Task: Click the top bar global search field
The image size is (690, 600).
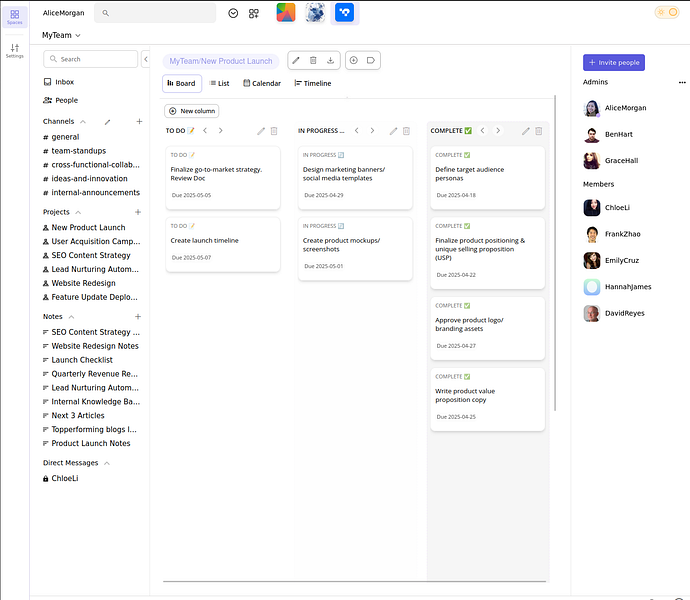Action: (x=155, y=13)
